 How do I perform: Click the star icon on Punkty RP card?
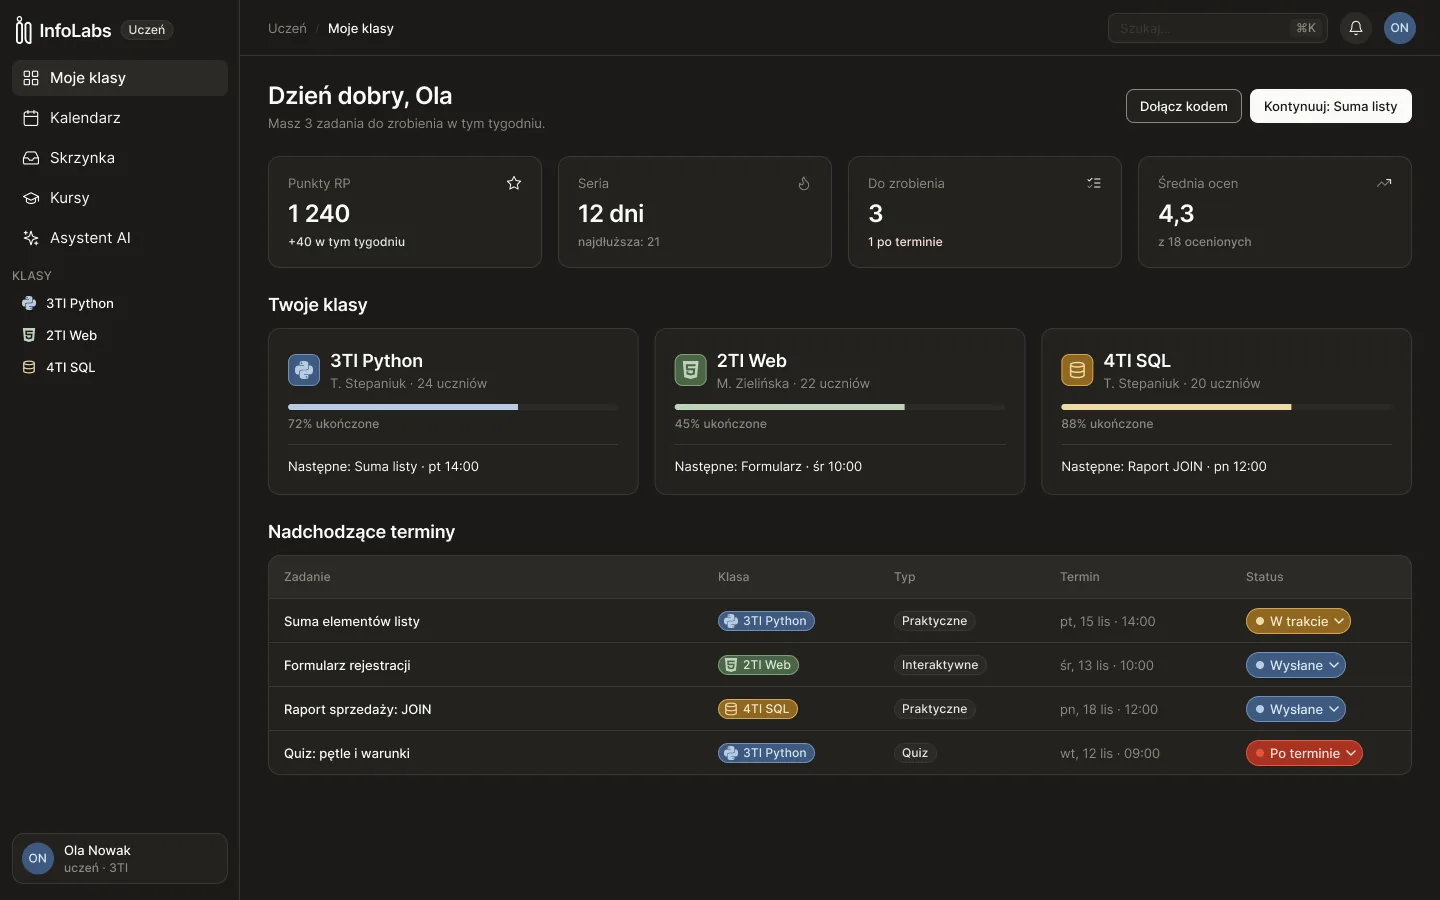514,183
